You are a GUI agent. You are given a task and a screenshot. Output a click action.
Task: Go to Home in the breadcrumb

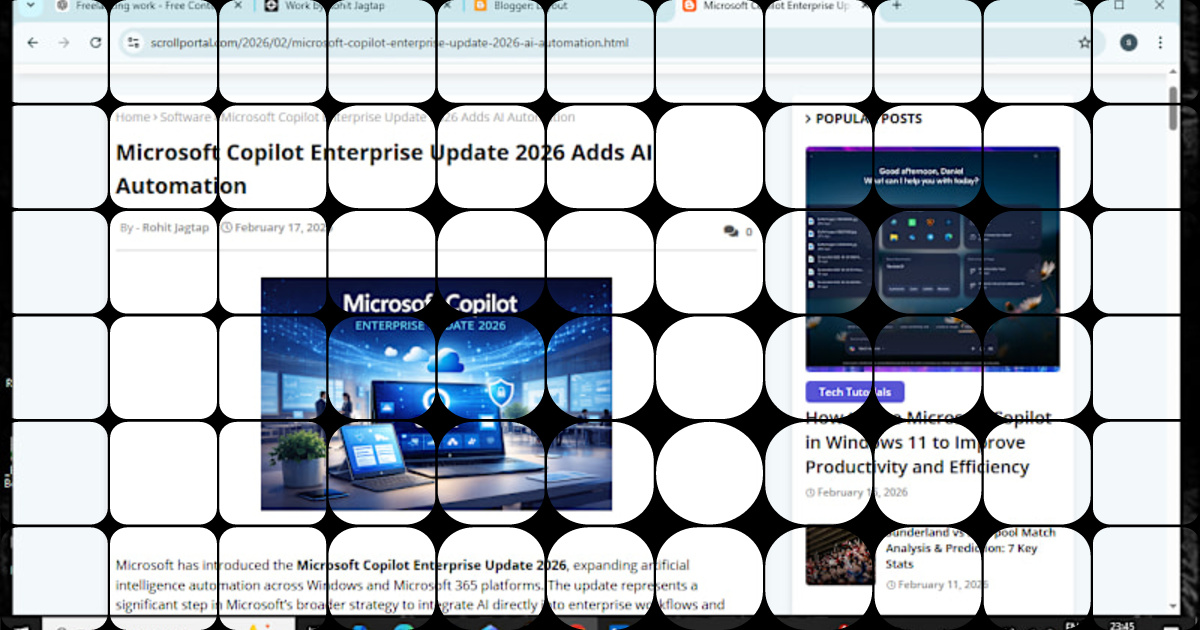pyautogui.click(x=132, y=117)
